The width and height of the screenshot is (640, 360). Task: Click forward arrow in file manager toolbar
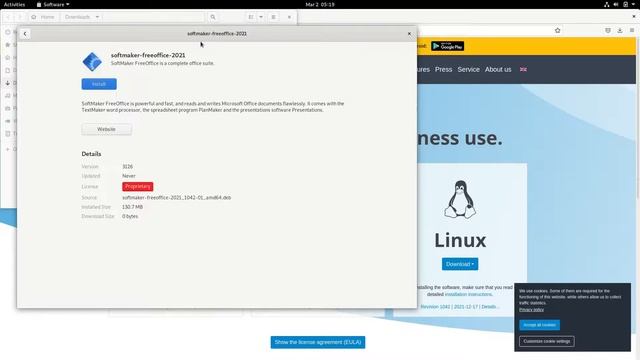[x=19, y=17]
